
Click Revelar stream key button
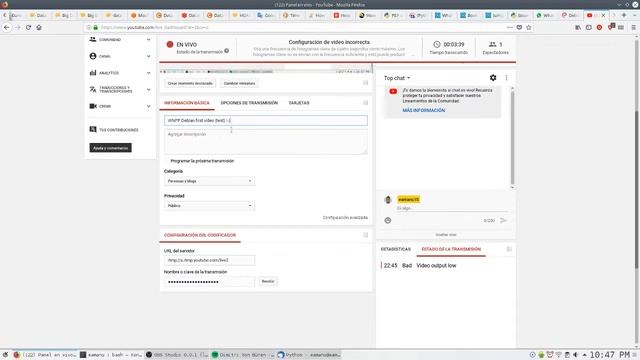(268, 281)
